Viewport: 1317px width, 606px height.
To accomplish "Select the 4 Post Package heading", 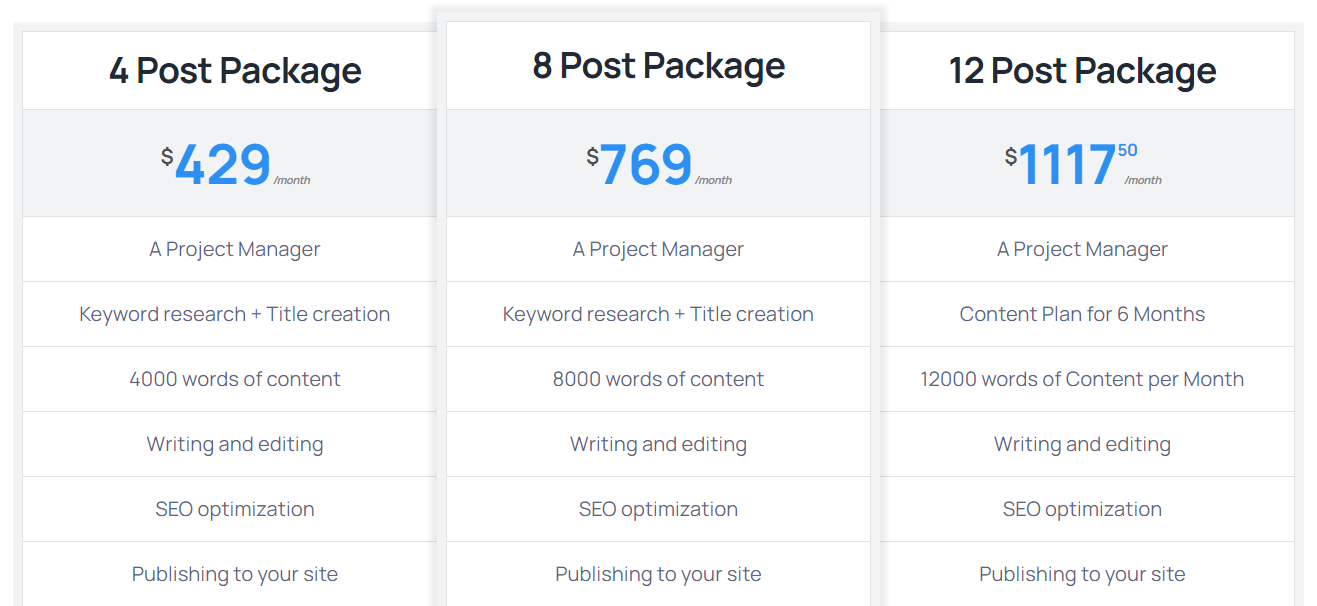I will (x=235, y=71).
